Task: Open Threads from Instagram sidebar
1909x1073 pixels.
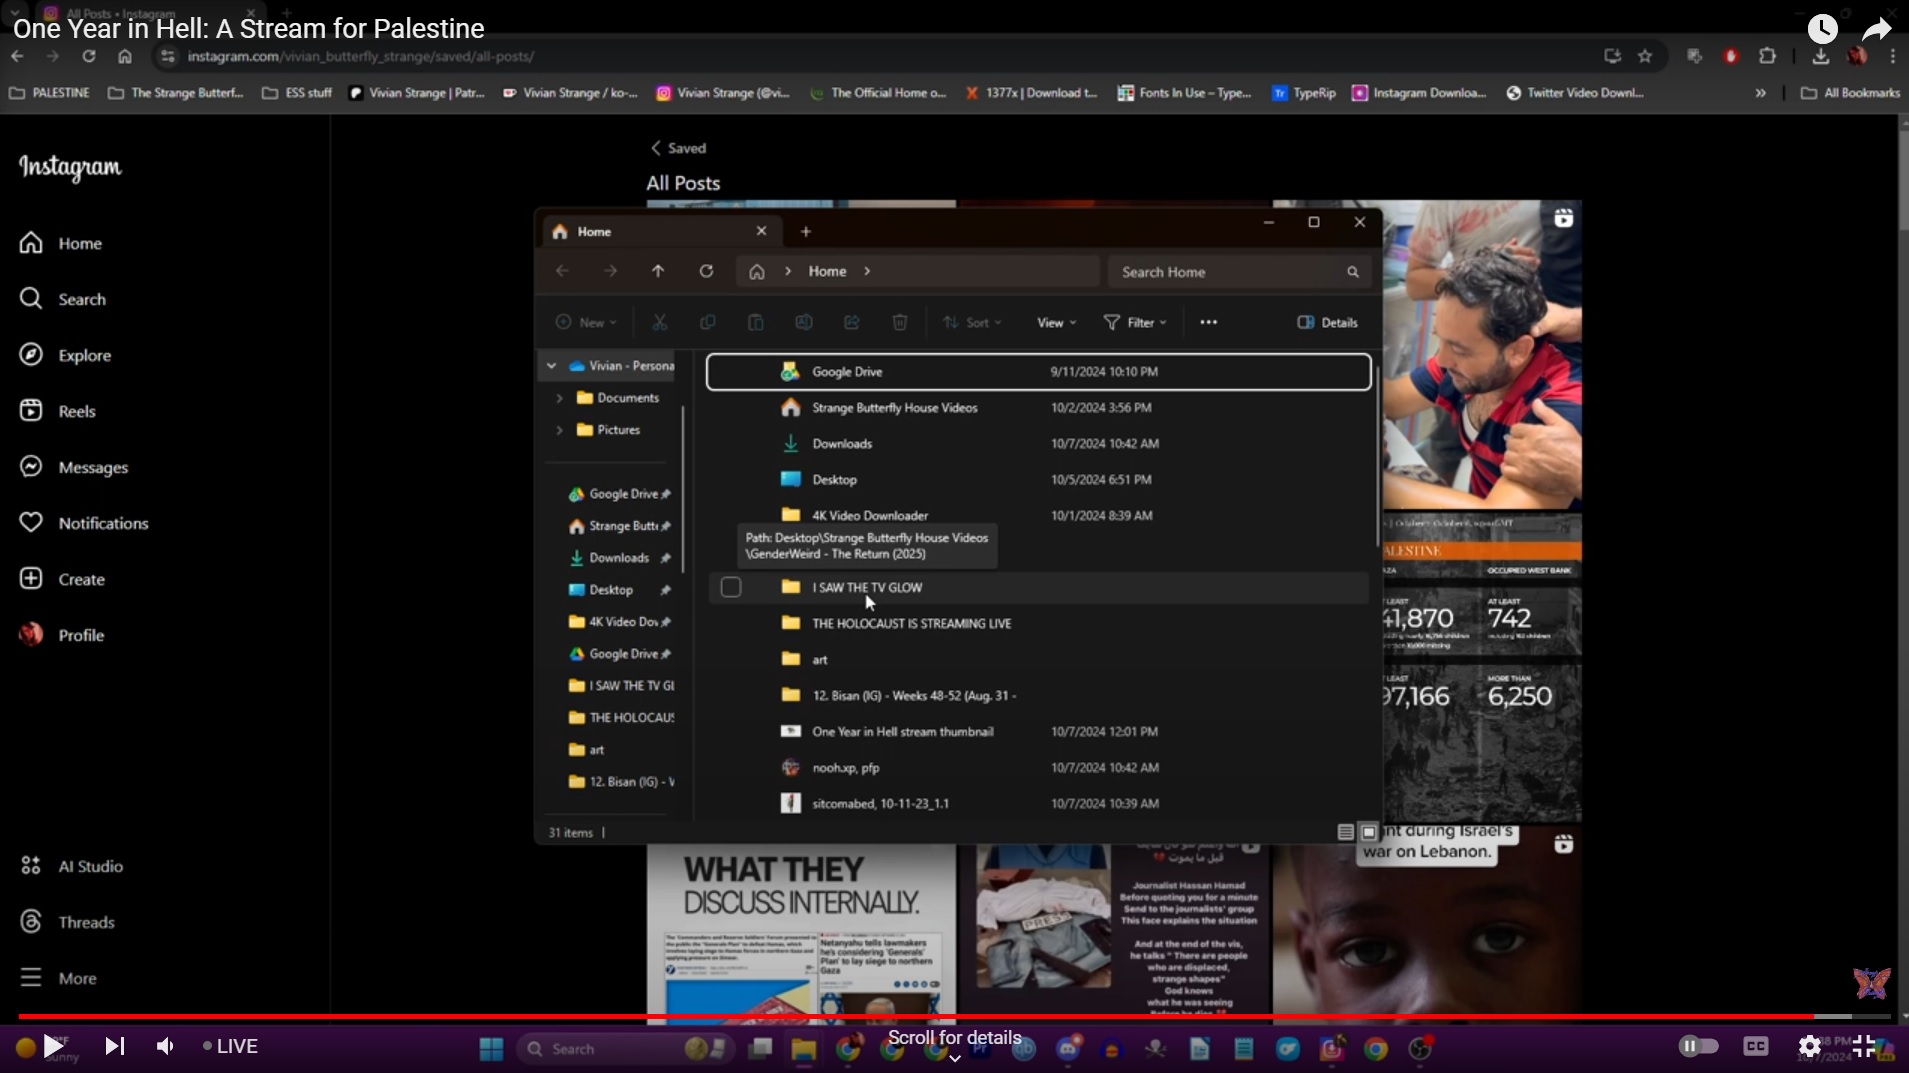Action: coord(67,922)
